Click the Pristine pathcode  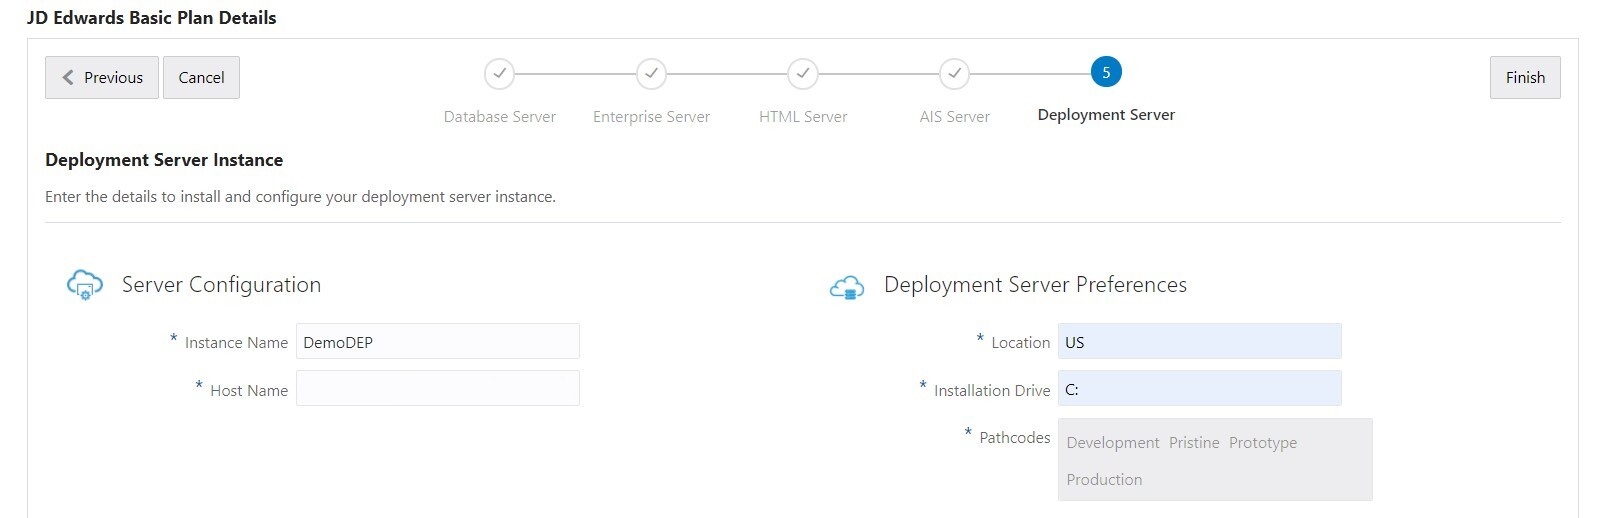(1194, 443)
